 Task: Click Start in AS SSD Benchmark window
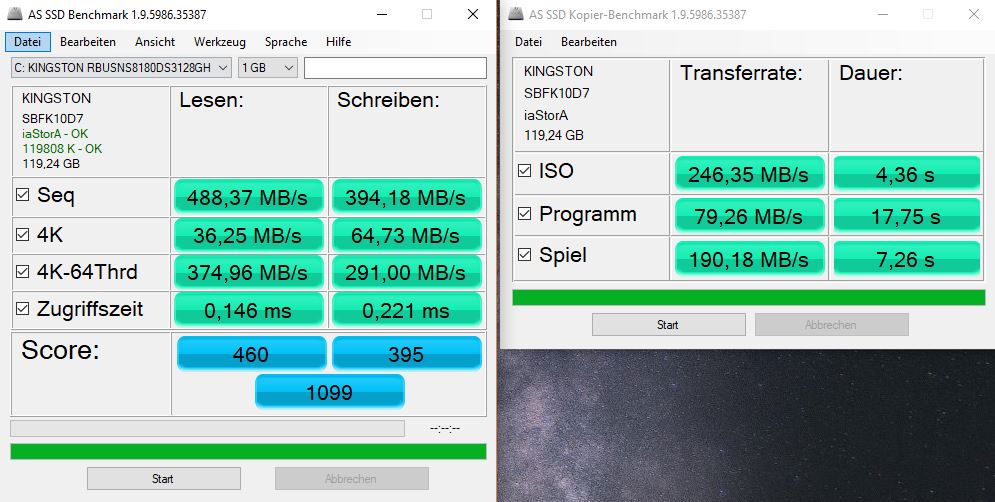tap(164, 479)
